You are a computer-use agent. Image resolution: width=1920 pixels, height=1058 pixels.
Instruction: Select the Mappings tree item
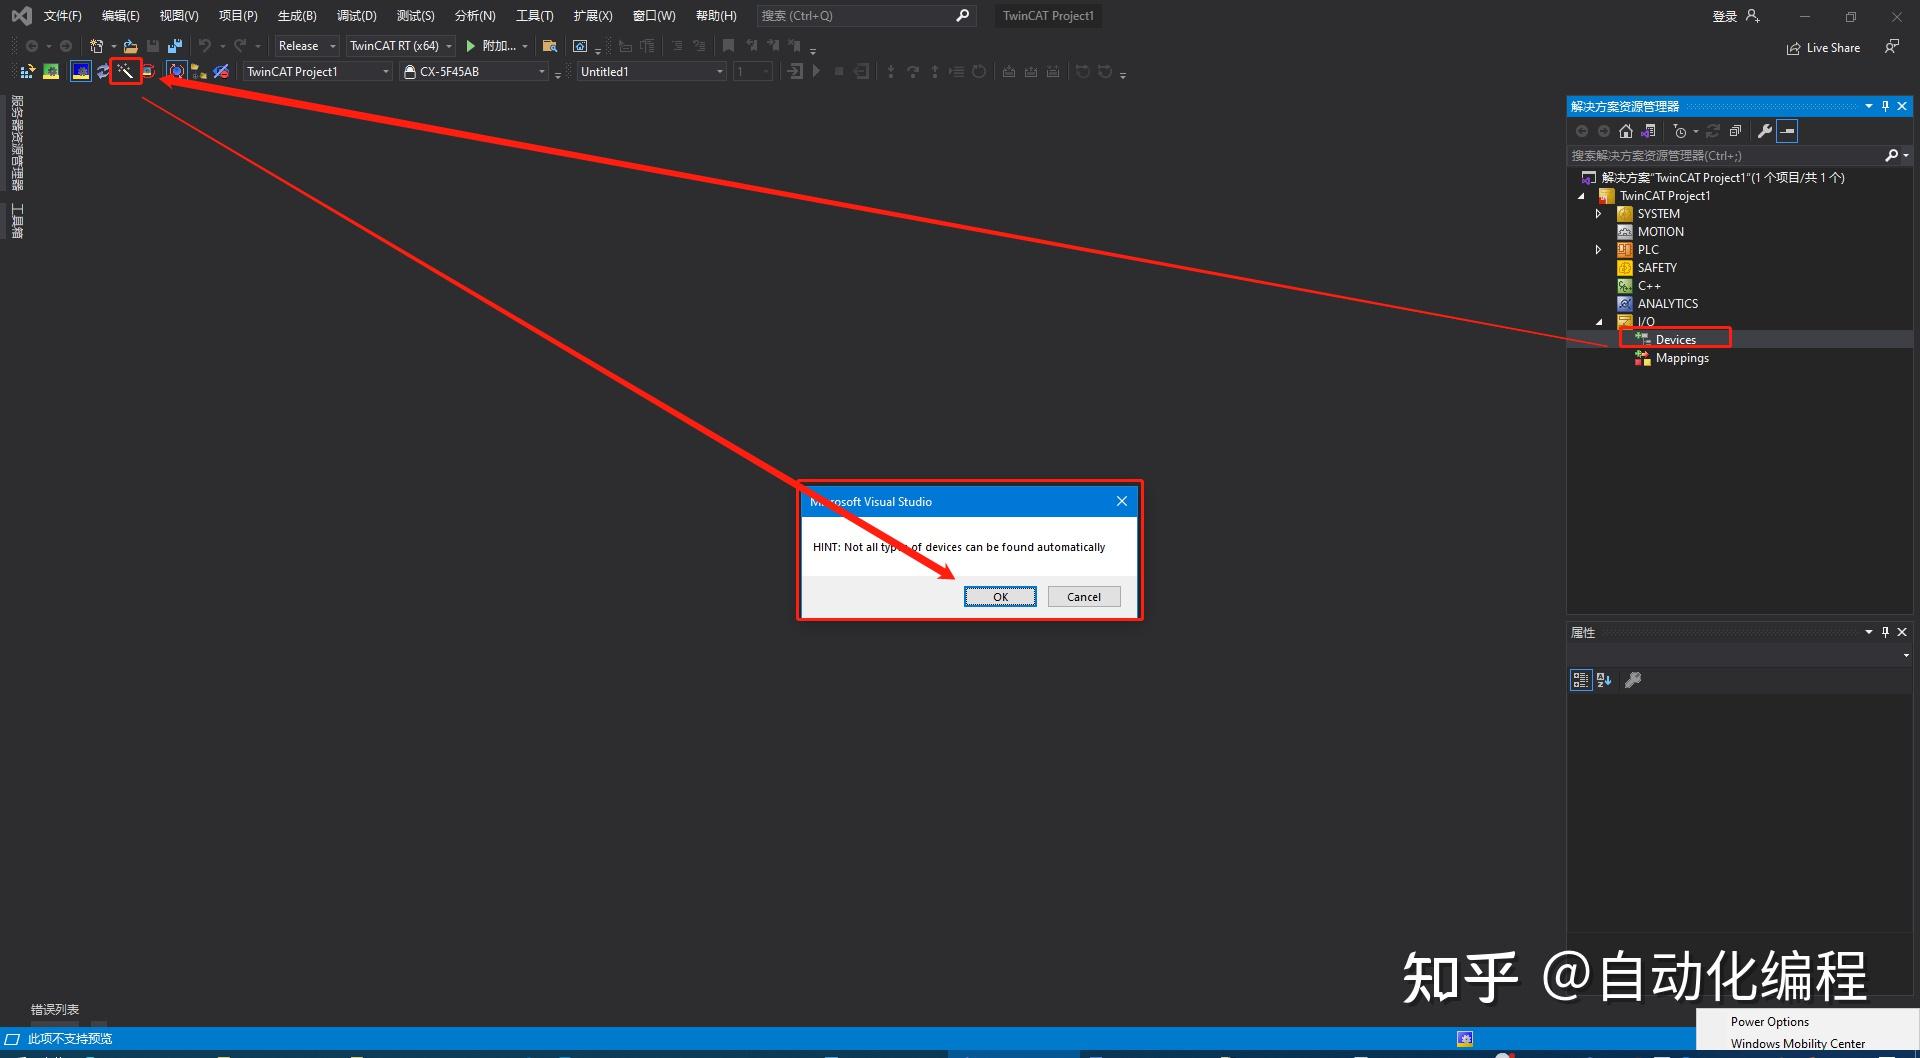(x=1682, y=358)
